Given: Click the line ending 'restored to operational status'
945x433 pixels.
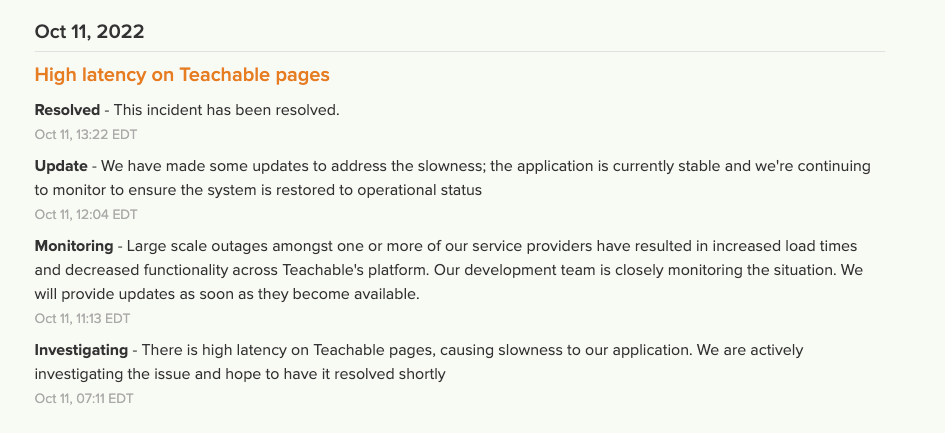Looking at the screenshot, I should tap(258, 190).
